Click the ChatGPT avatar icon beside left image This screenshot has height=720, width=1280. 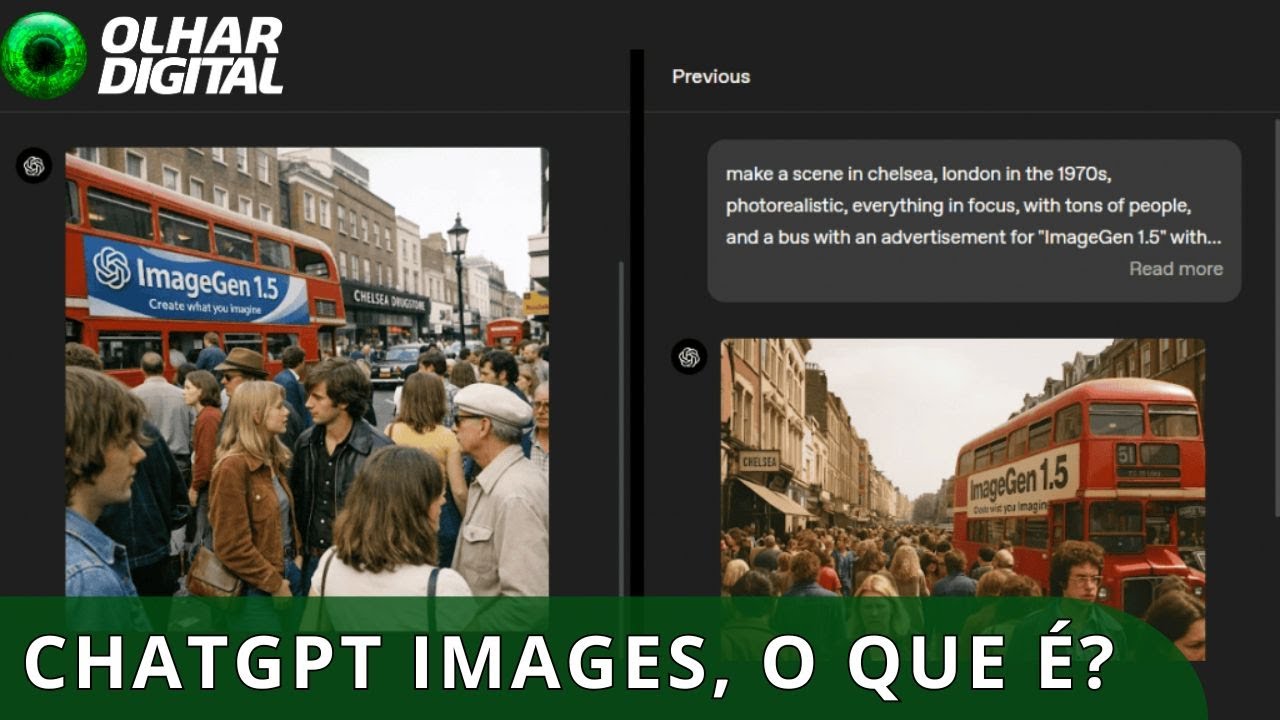[34, 166]
